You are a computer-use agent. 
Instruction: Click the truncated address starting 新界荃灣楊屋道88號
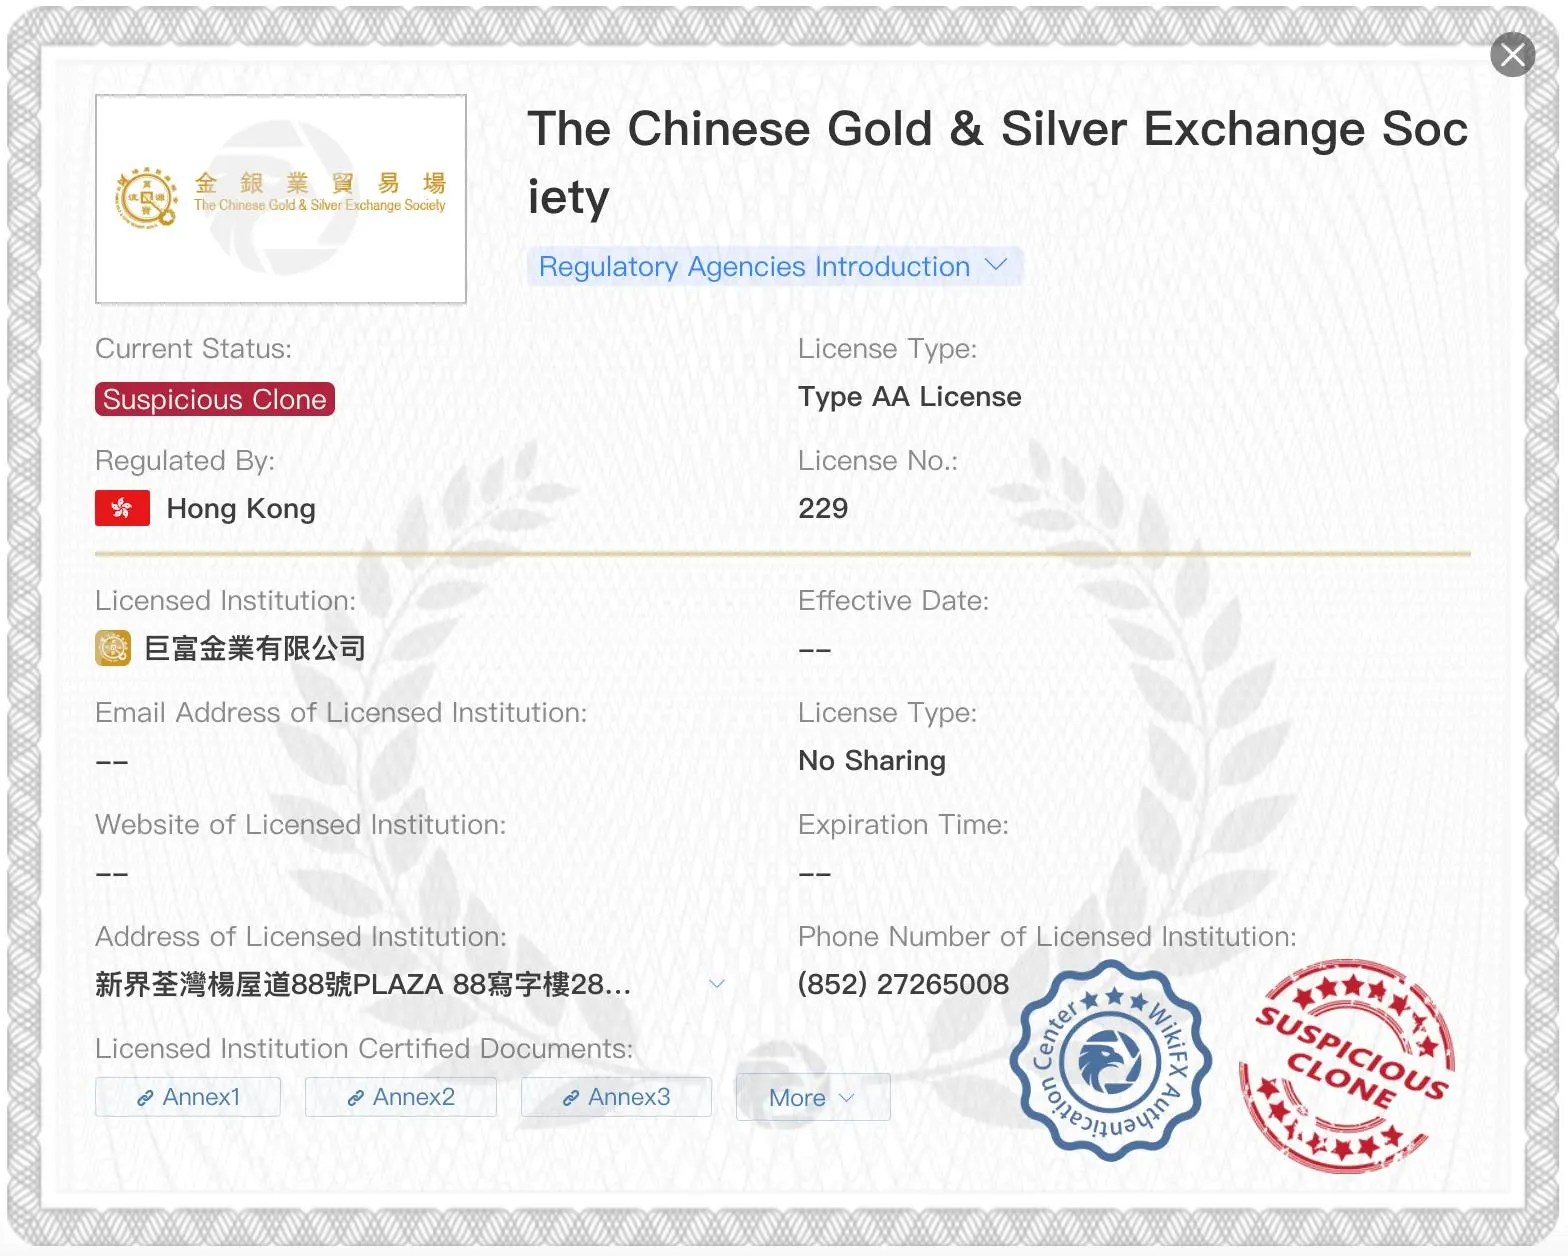coord(363,984)
